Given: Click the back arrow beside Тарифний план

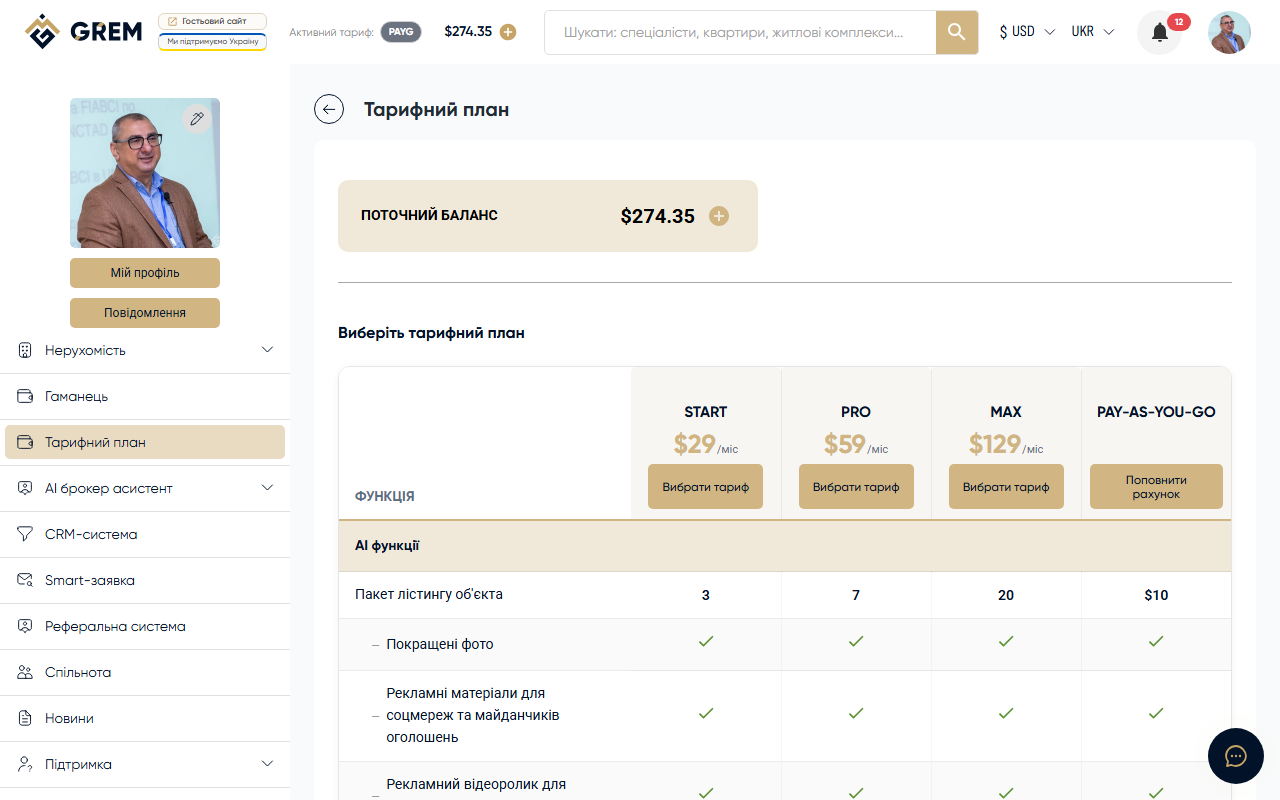Looking at the screenshot, I should [329, 109].
